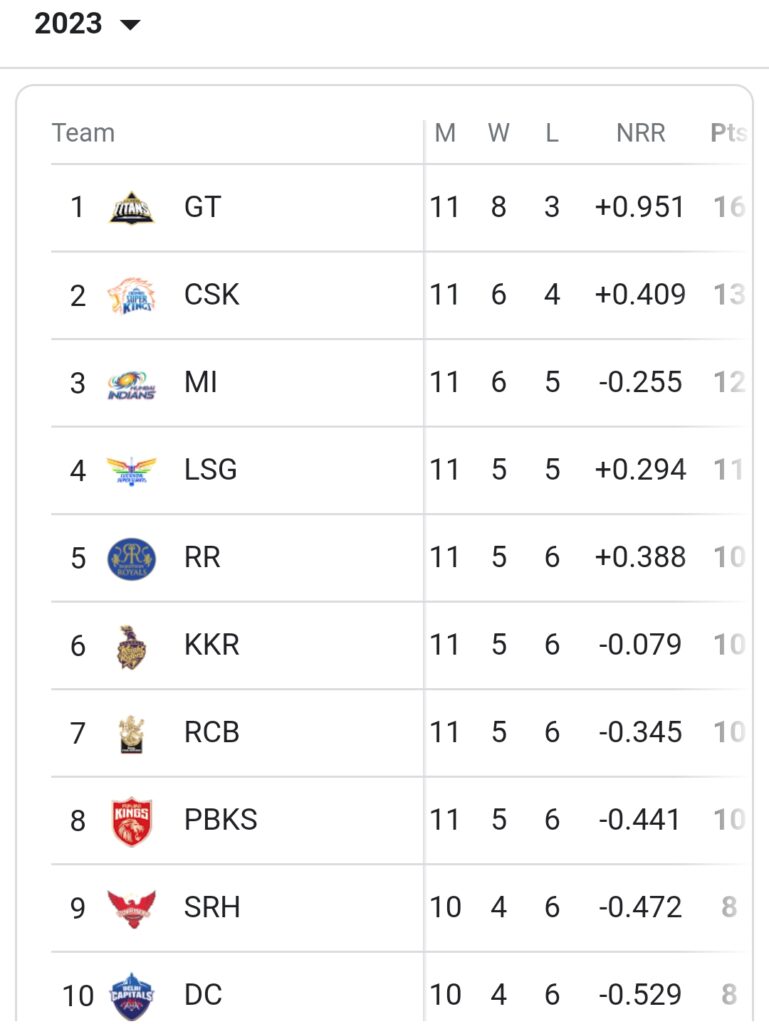The image size is (769, 1024).
Task: Click the Lucknow Super Giants logo
Action: click(x=131, y=471)
